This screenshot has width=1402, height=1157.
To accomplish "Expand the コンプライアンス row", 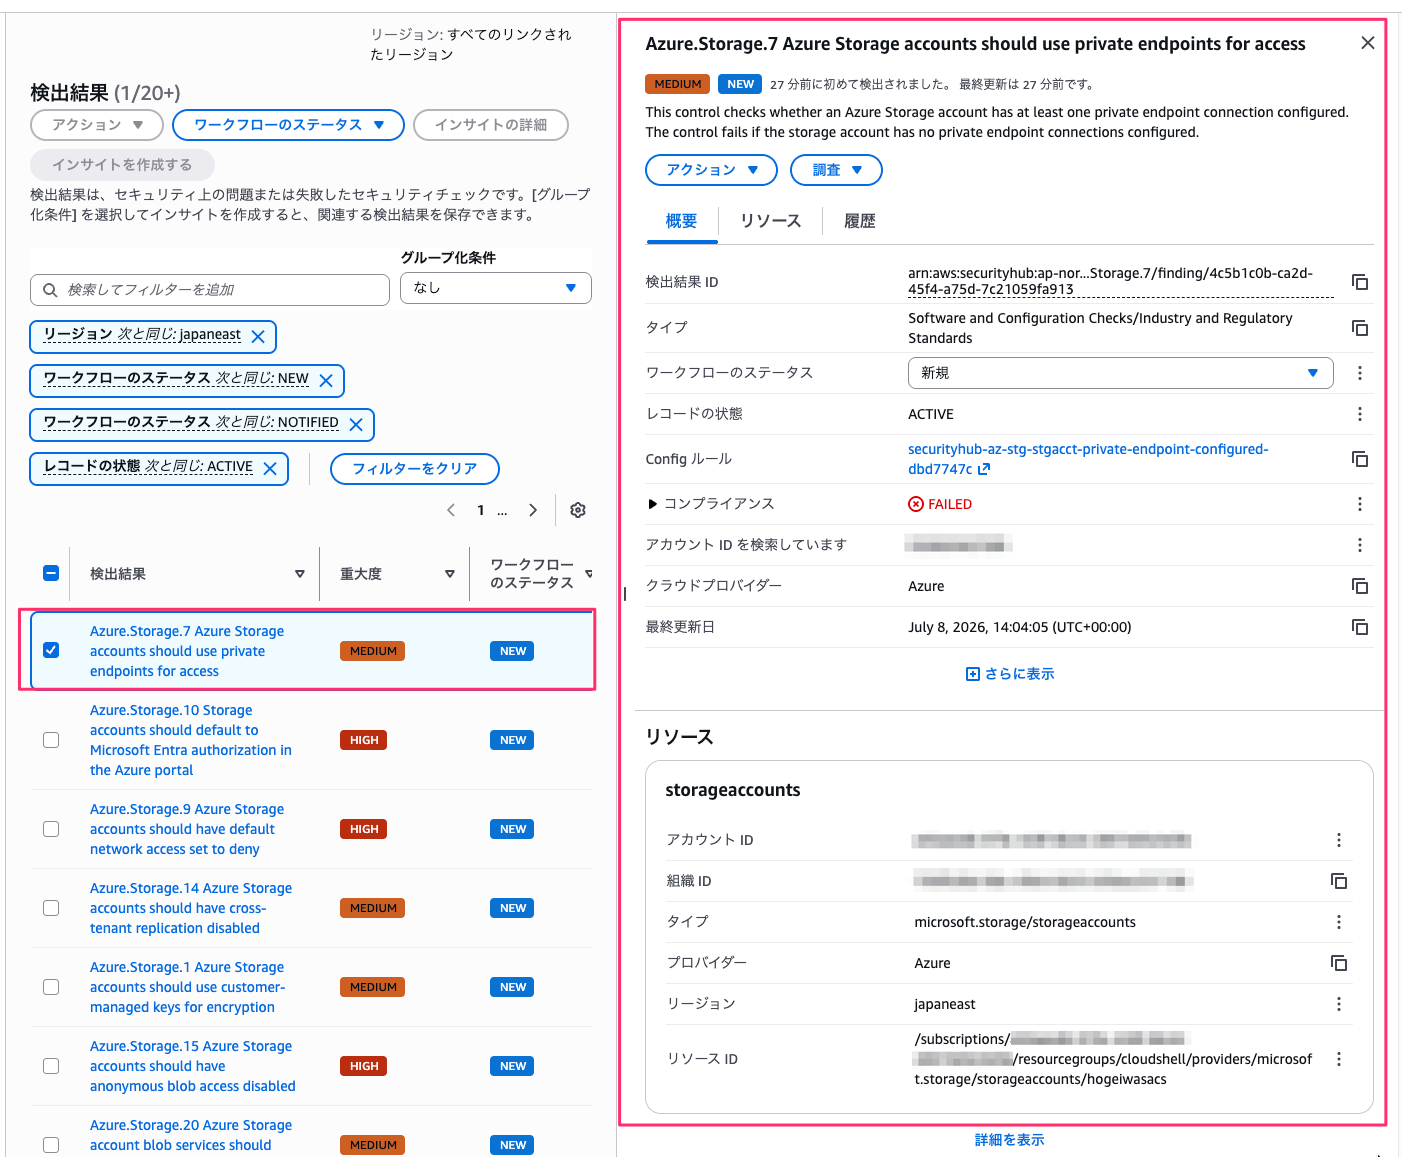I will click(652, 504).
